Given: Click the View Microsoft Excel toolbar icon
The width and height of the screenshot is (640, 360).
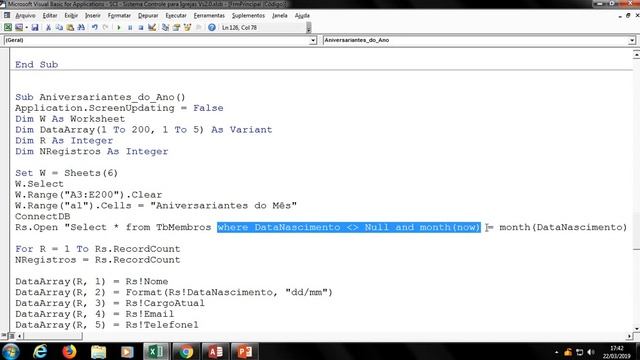Looking at the screenshot, I should pos(8,27).
